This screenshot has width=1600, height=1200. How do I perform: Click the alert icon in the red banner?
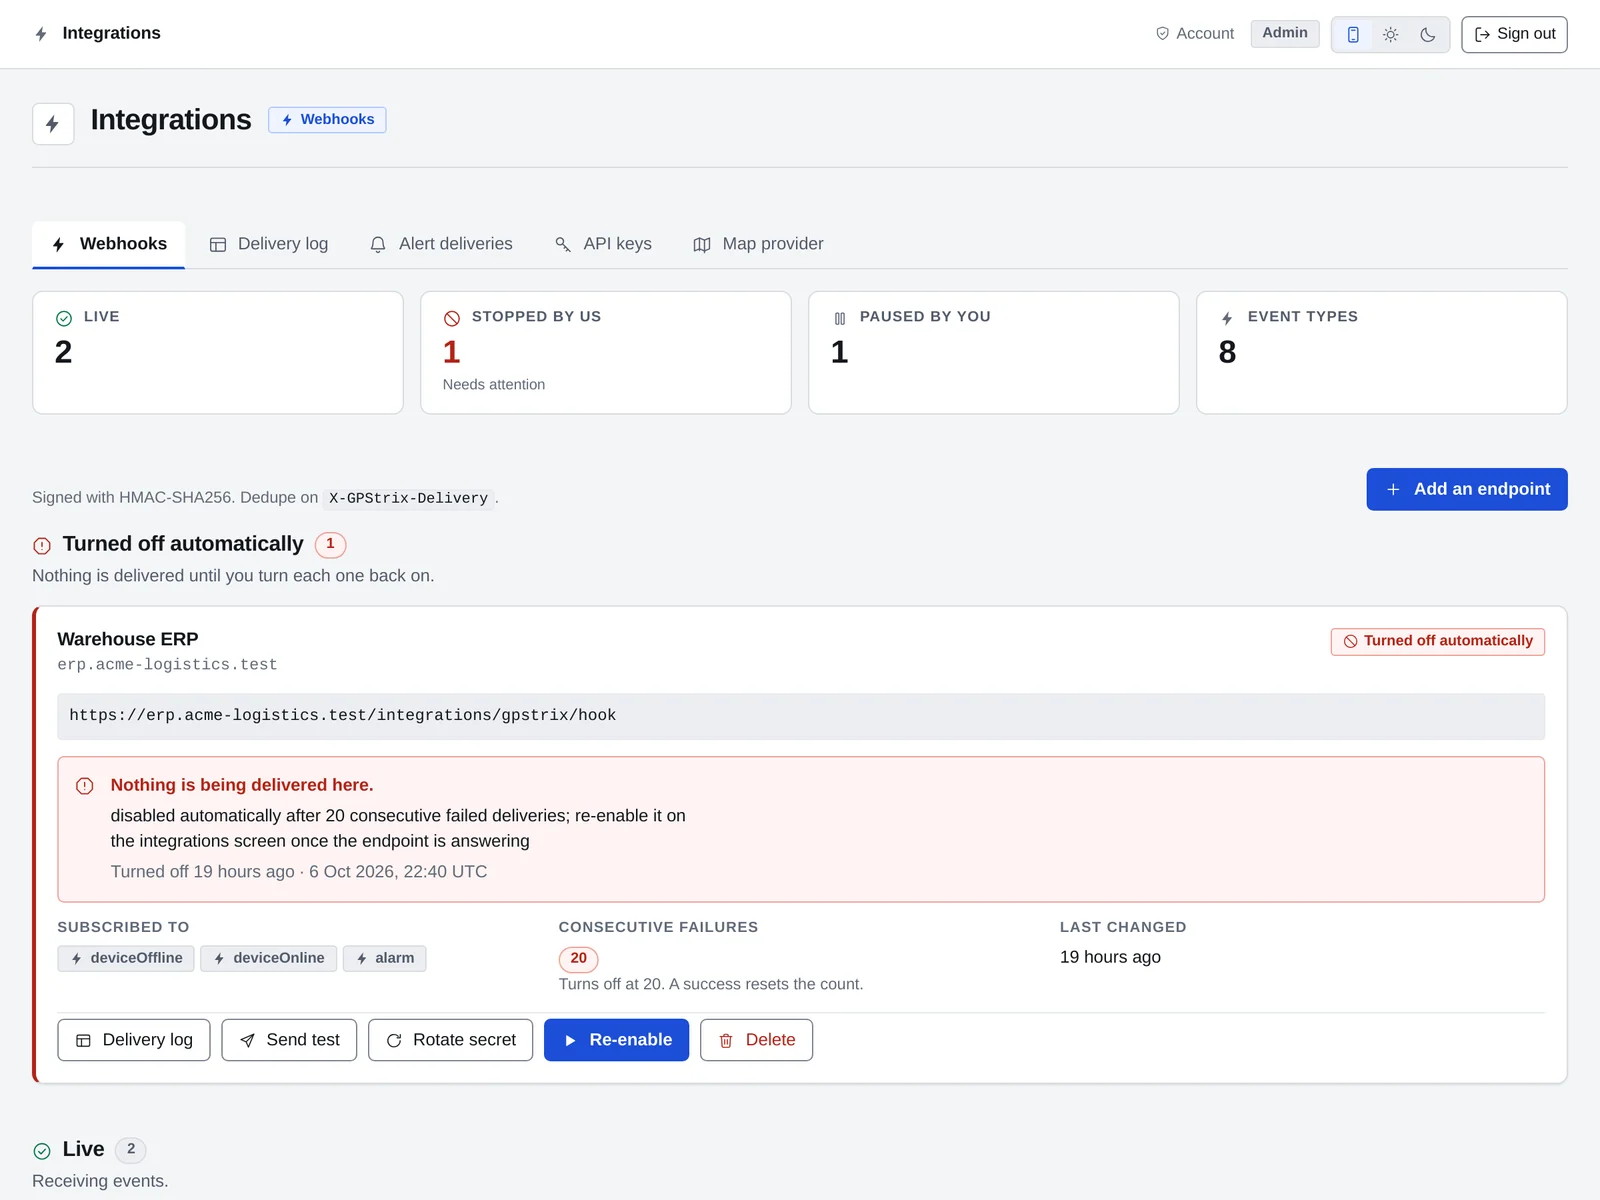(x=85, y=786)
